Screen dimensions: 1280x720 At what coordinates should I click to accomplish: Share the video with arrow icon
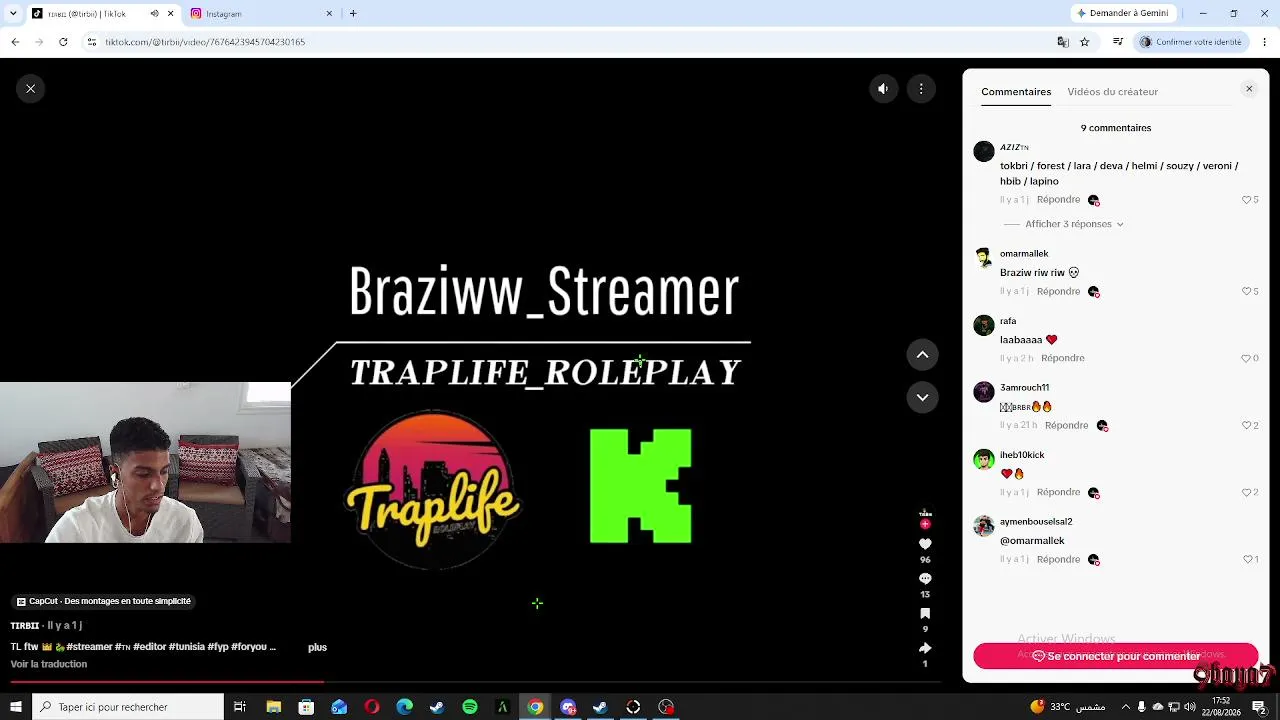coord(925,648)
